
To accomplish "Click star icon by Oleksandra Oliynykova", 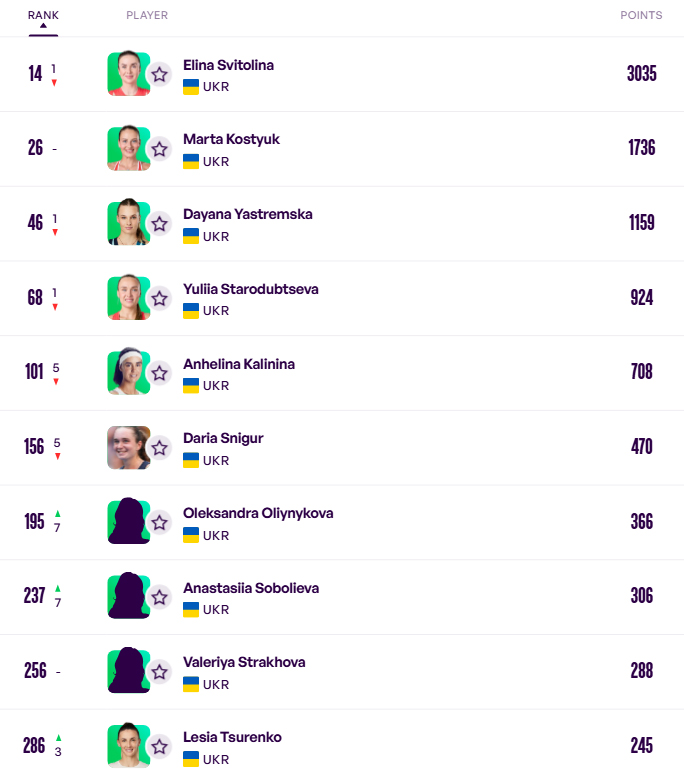I will tap(159, 522).
